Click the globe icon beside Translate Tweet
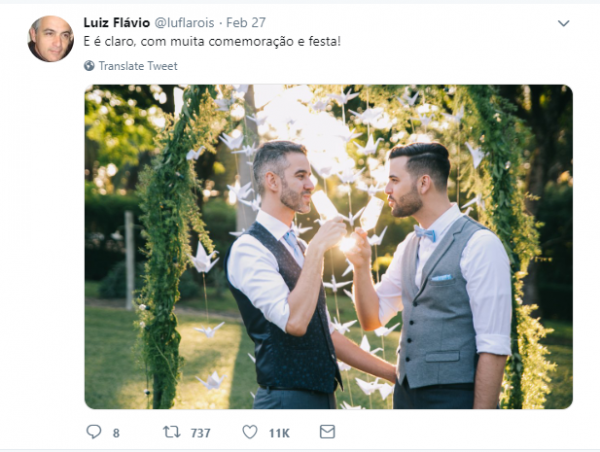The image size is (600, 452). tap(89, 66)
